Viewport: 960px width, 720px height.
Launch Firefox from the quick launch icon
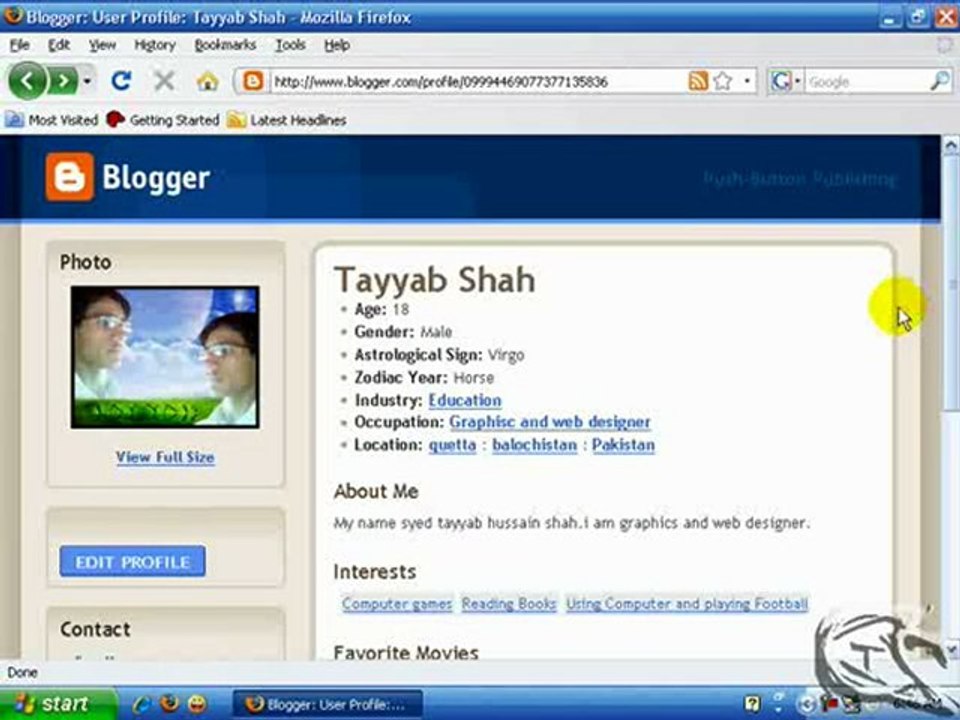click(170, 704)
